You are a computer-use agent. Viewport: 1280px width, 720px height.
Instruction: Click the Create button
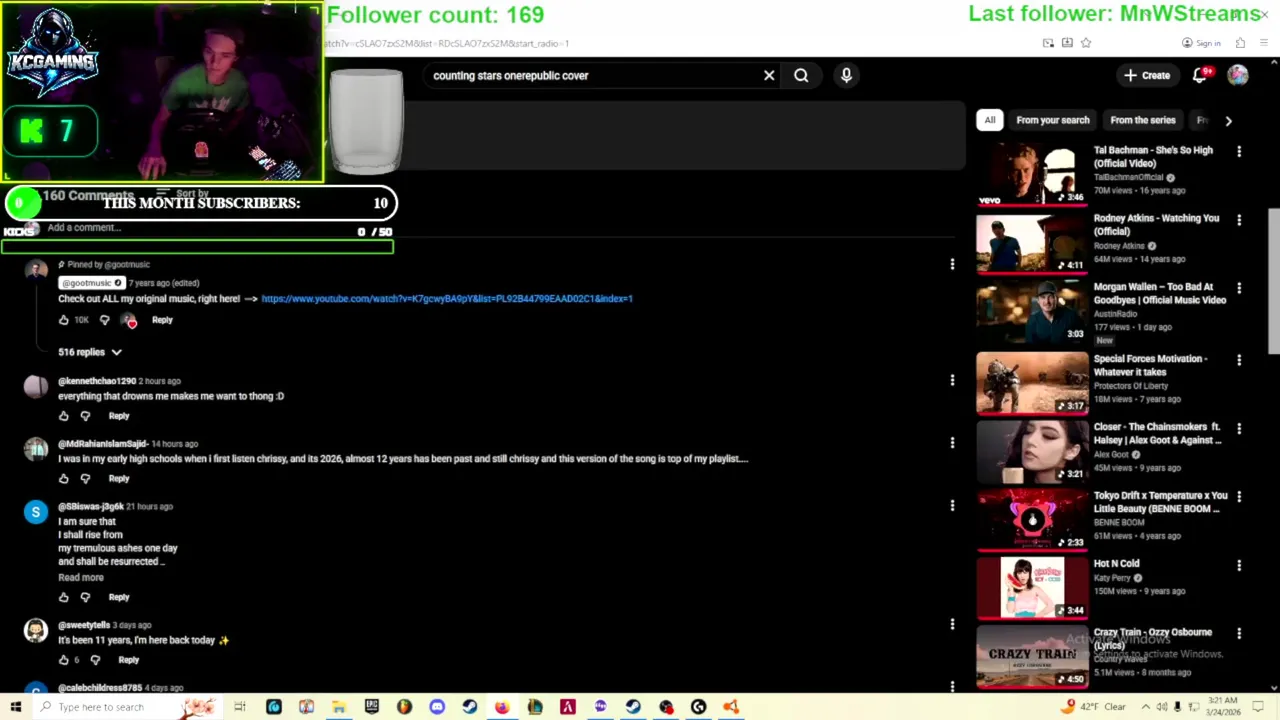[x=1147, y=75]
